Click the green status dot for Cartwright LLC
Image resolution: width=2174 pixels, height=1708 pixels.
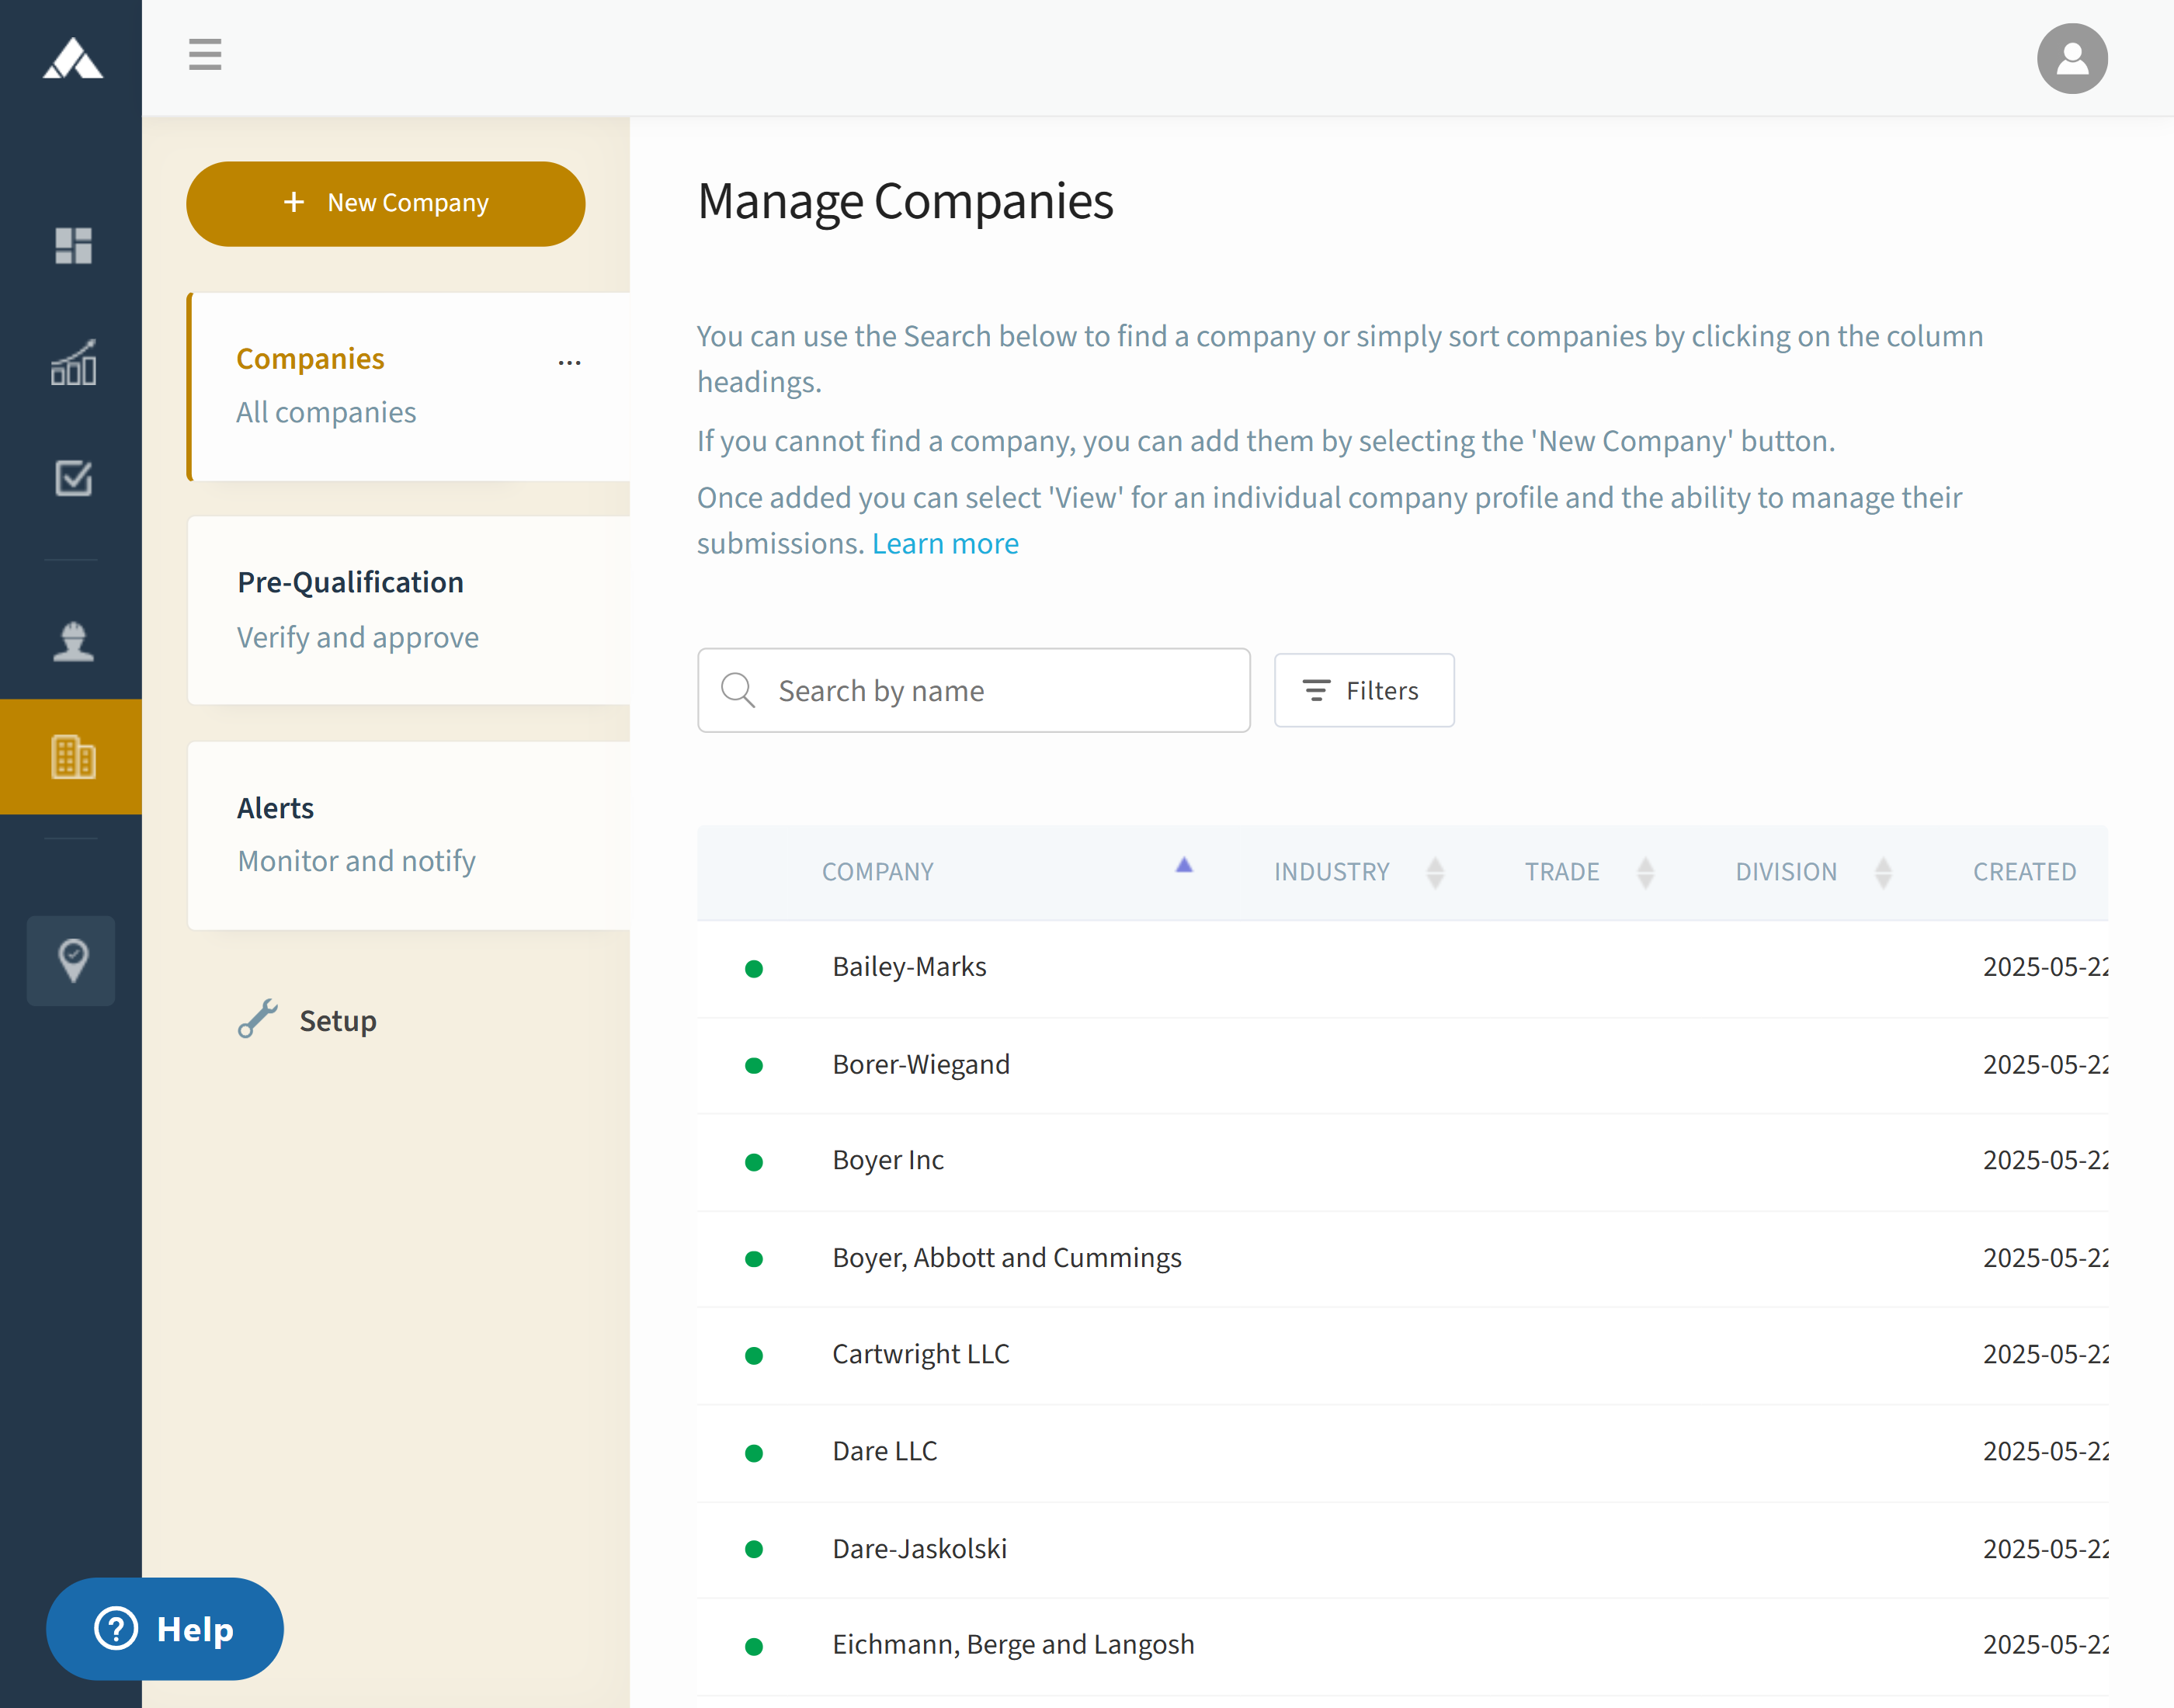click(x=754, y=1356)
